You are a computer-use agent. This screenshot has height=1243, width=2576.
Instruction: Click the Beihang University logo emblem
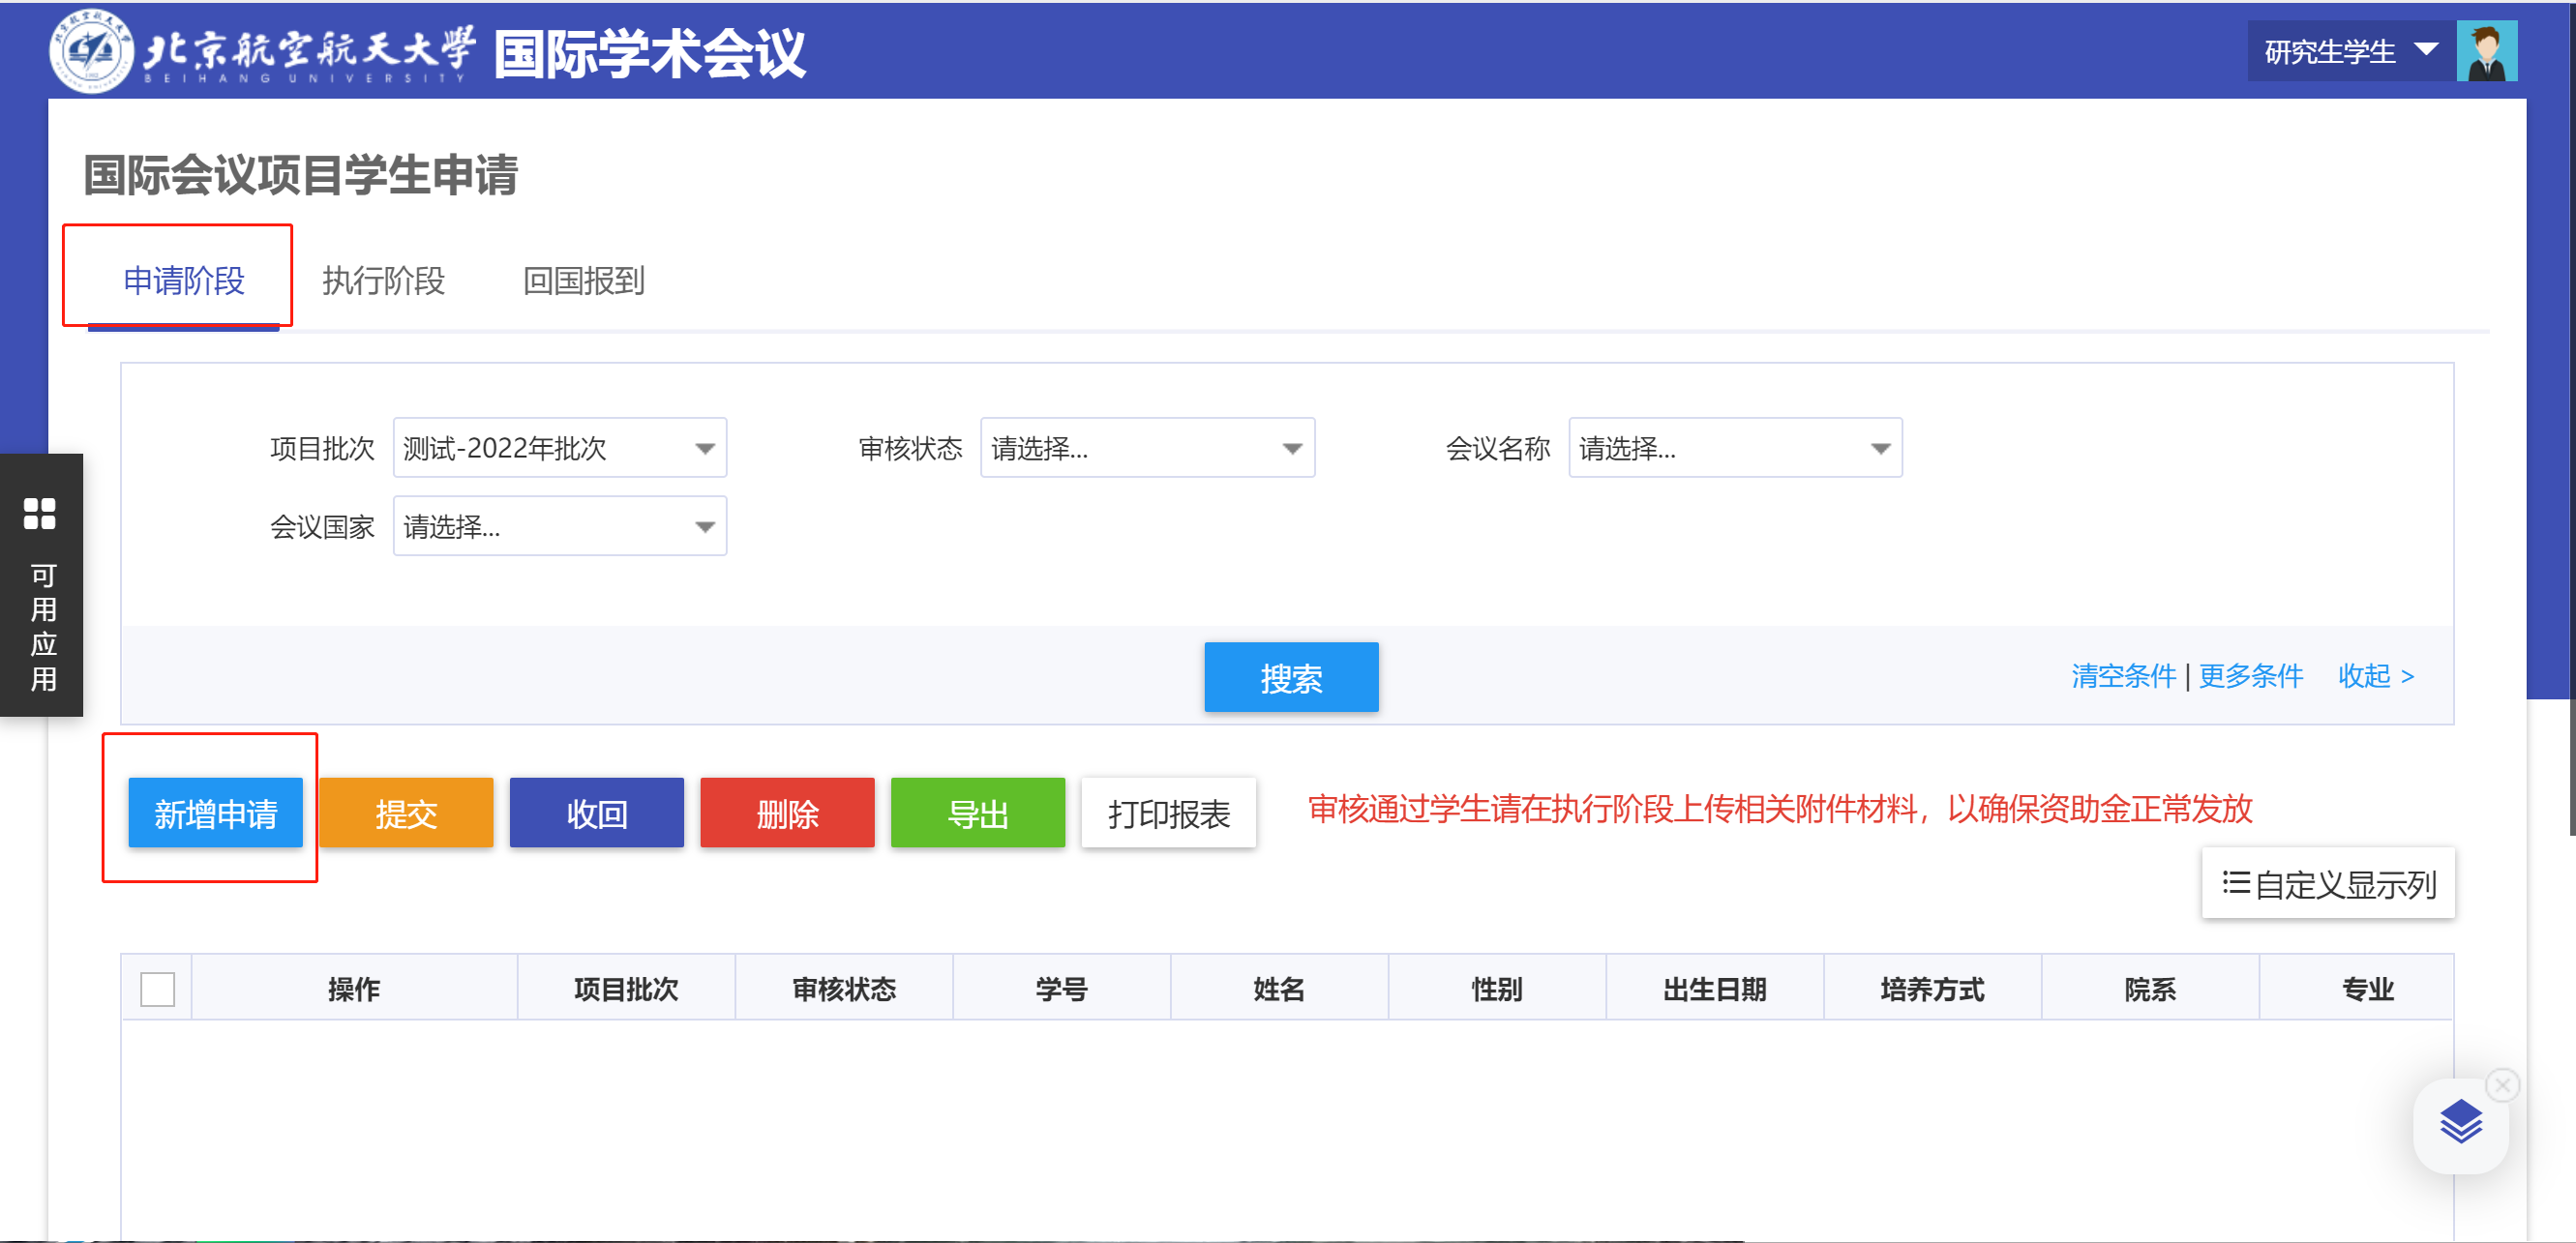pyautogui.click(x=91, y=51)
